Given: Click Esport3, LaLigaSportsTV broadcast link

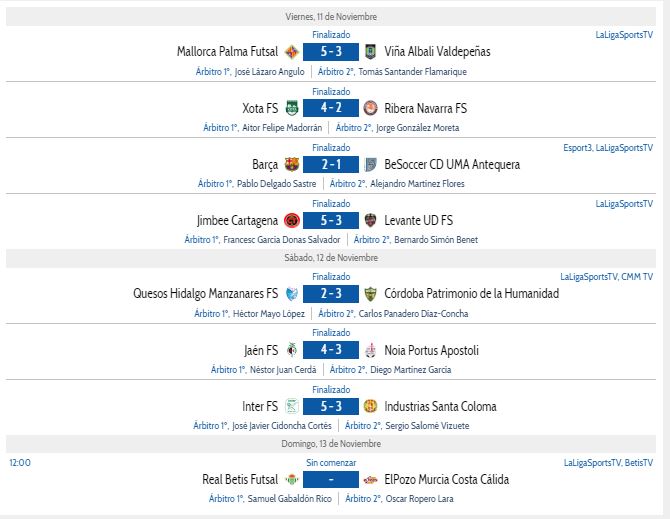Looking at the screenshot, I should click(x=608, y=148).
